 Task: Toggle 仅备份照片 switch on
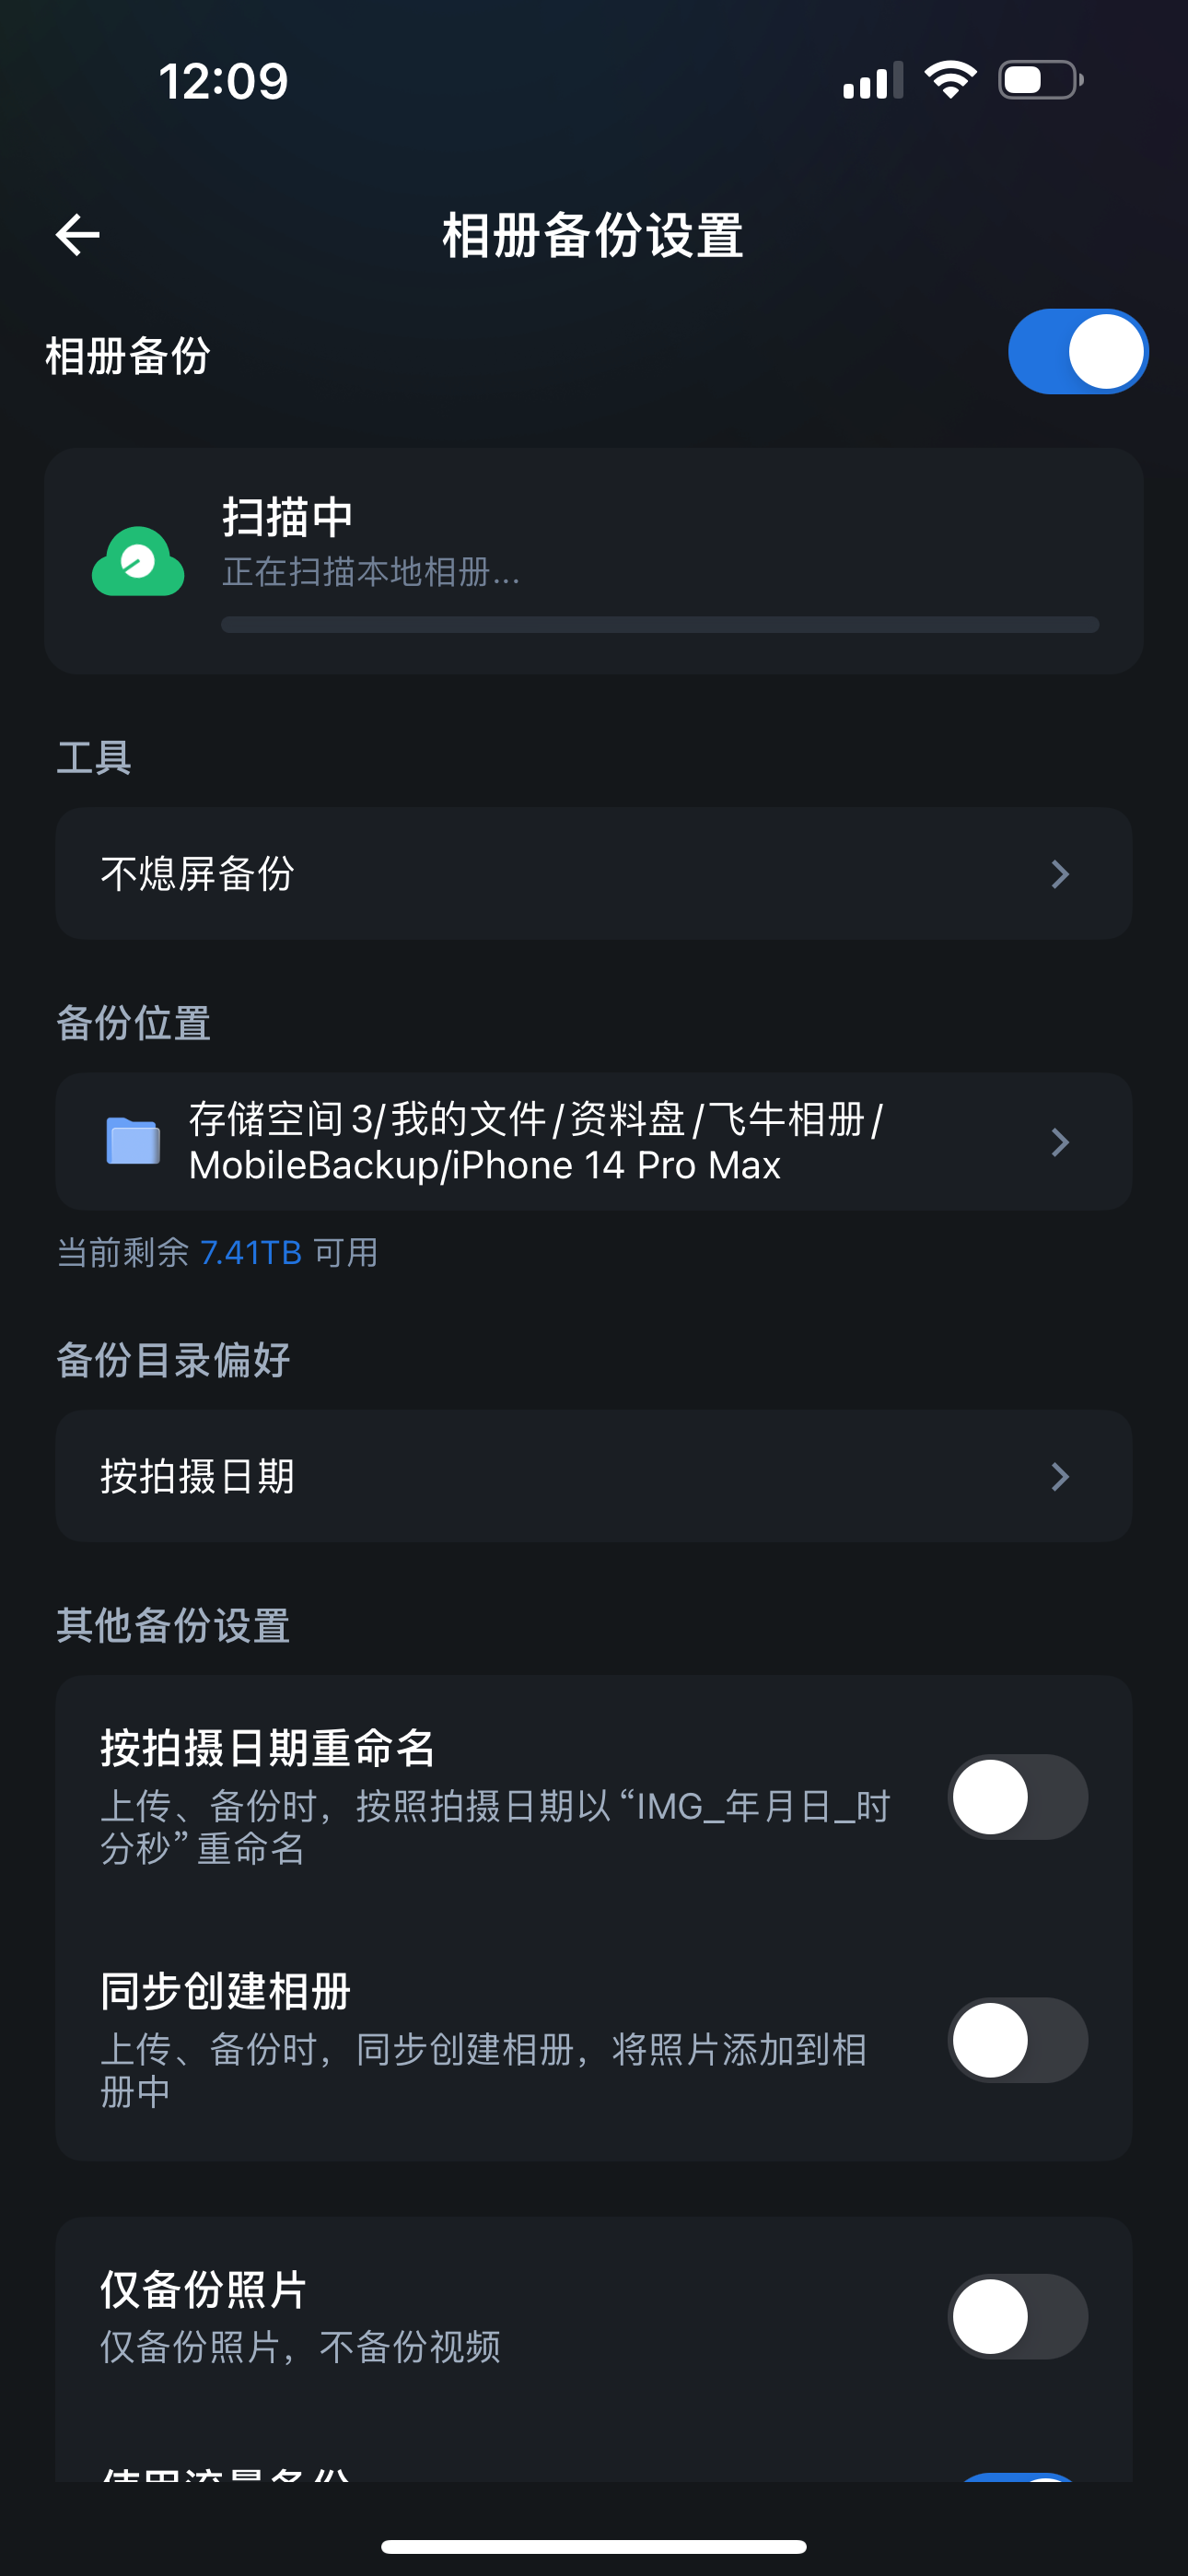pyautogui.click(x=1017, y=2316)
